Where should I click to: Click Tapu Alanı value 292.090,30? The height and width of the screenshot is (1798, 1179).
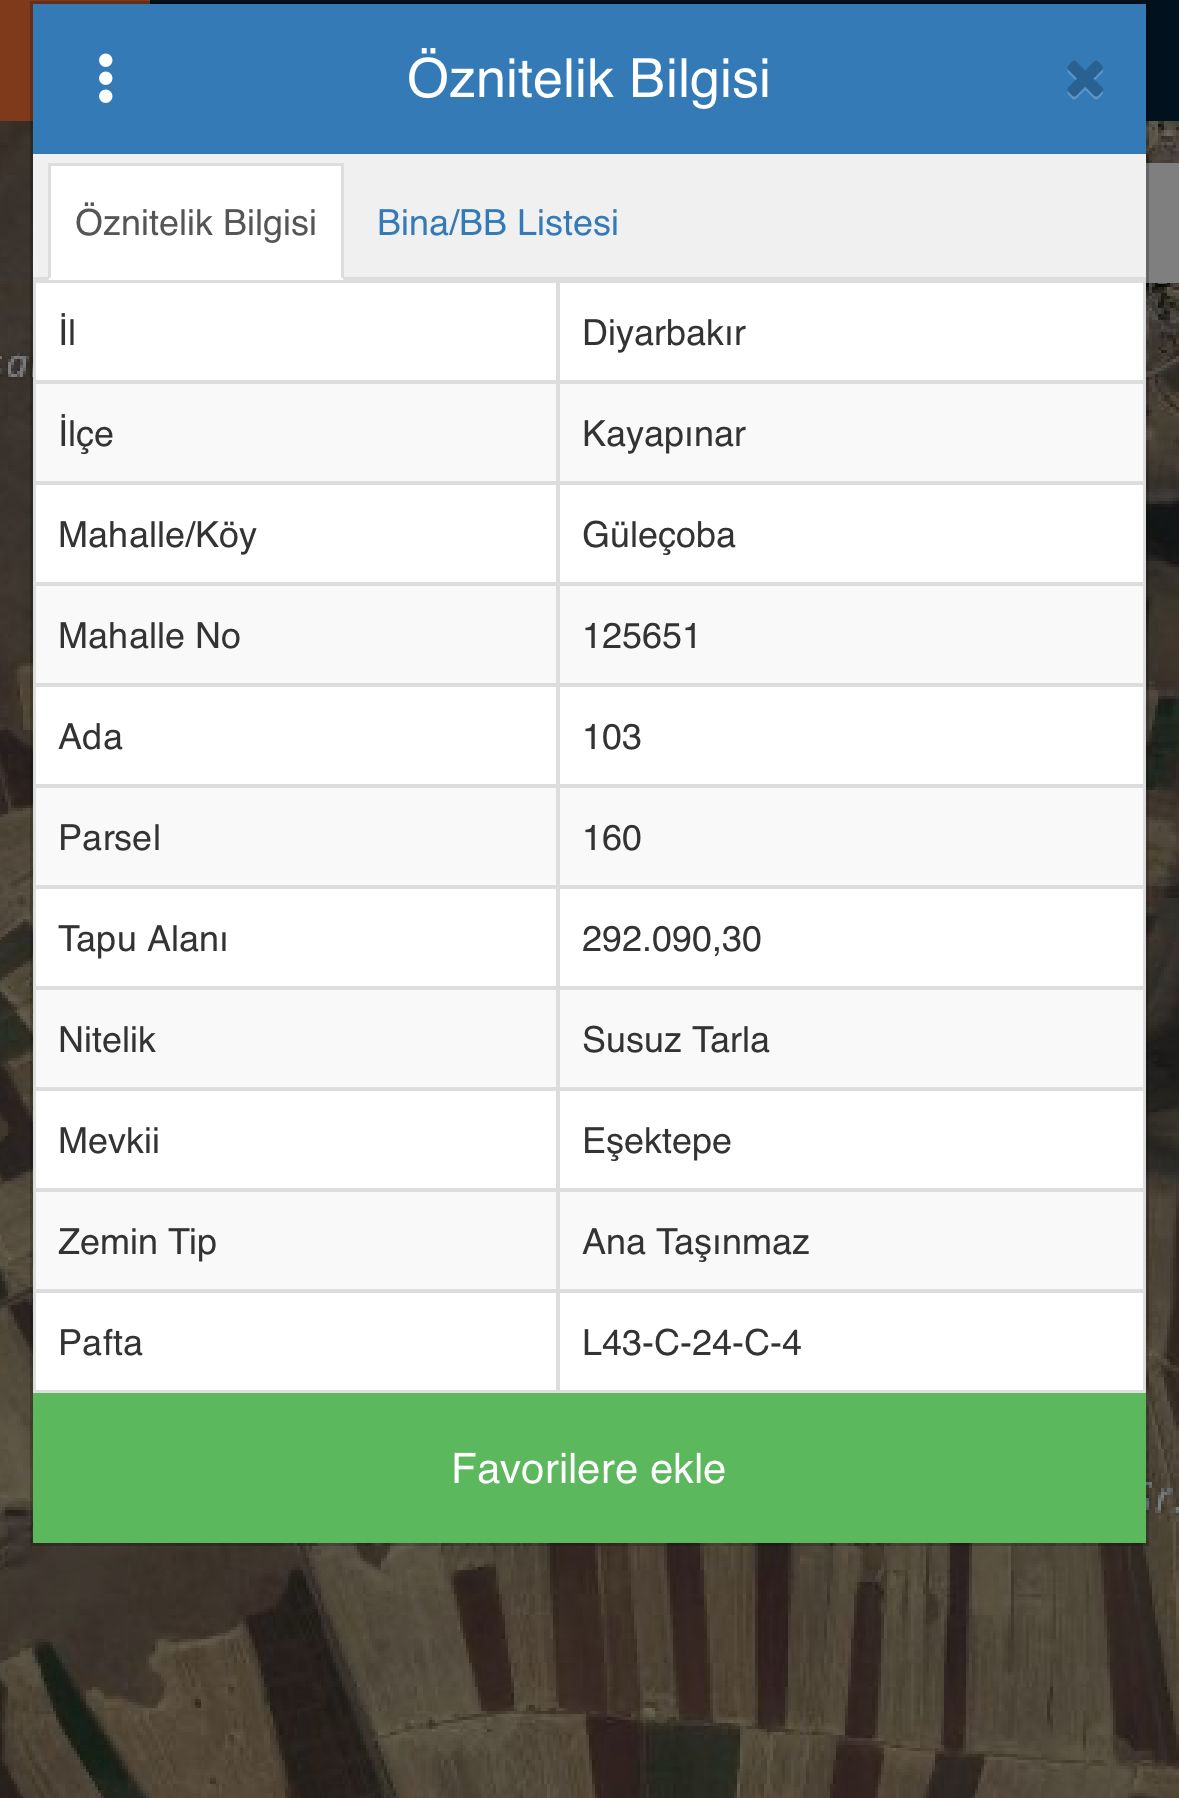[x=851, y=939]
